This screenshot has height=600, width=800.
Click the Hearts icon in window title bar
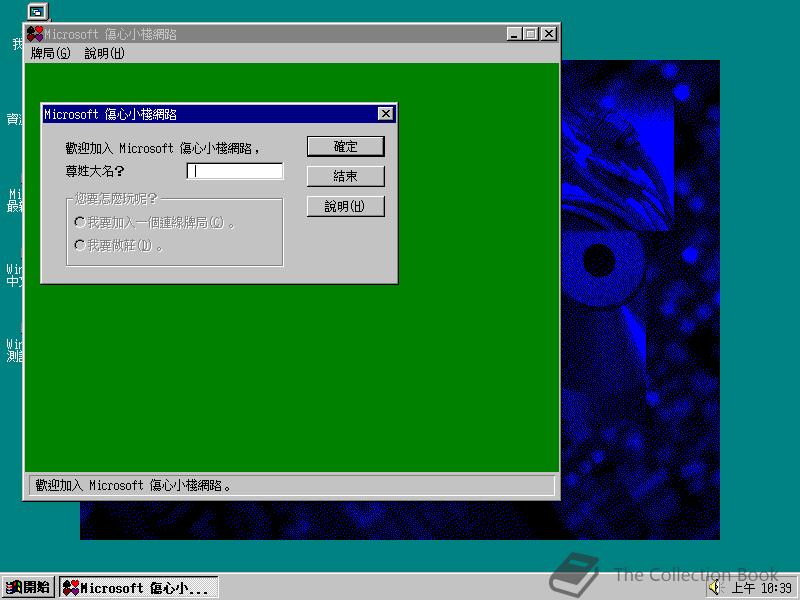(35, 34)
